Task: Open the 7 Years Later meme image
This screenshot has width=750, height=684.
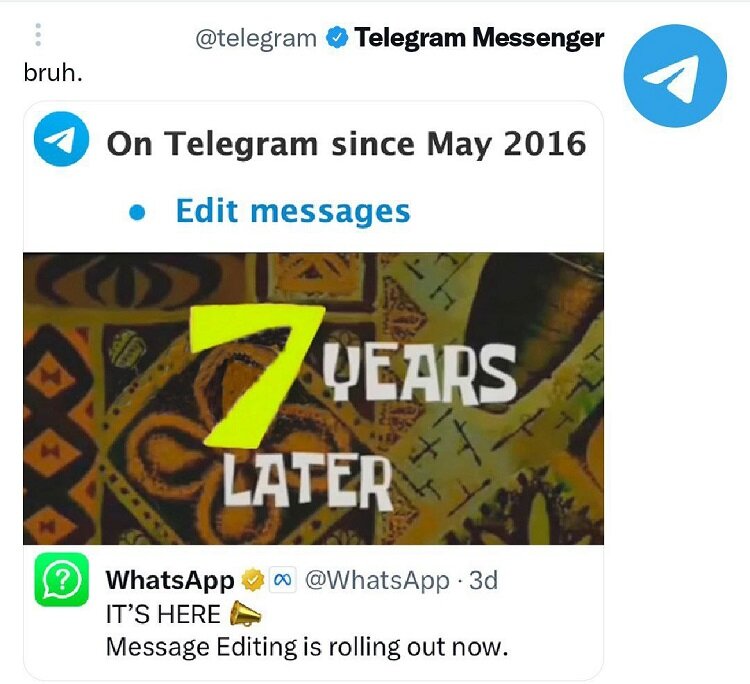Action: 313,398
